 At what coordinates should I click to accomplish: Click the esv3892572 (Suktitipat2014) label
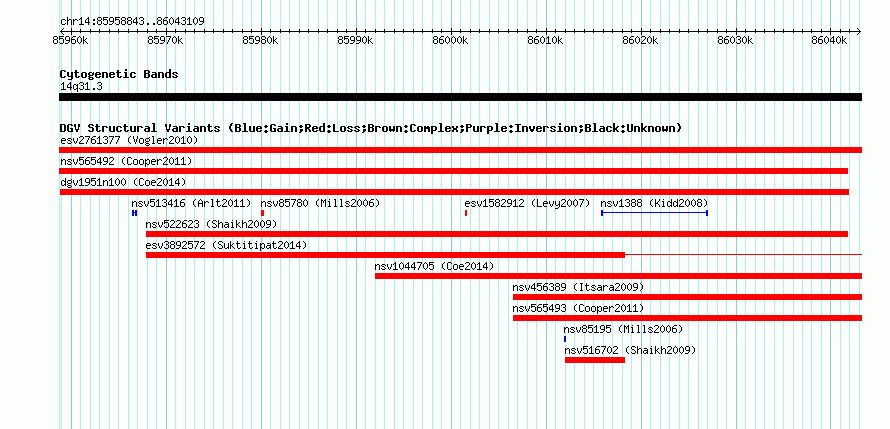click(226, 245)
